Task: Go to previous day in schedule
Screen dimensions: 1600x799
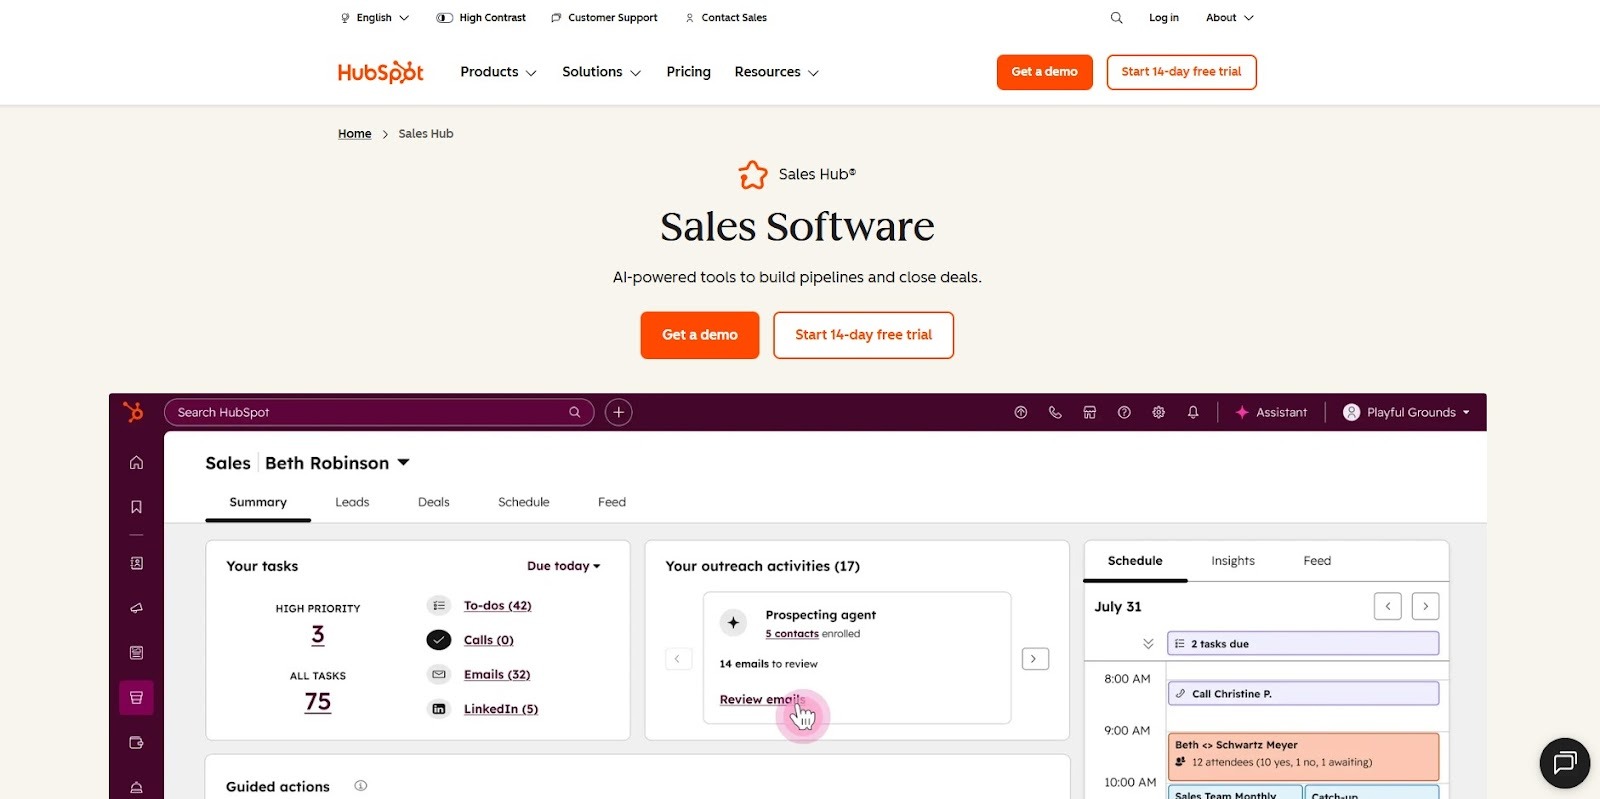Action: point(1388,606)
